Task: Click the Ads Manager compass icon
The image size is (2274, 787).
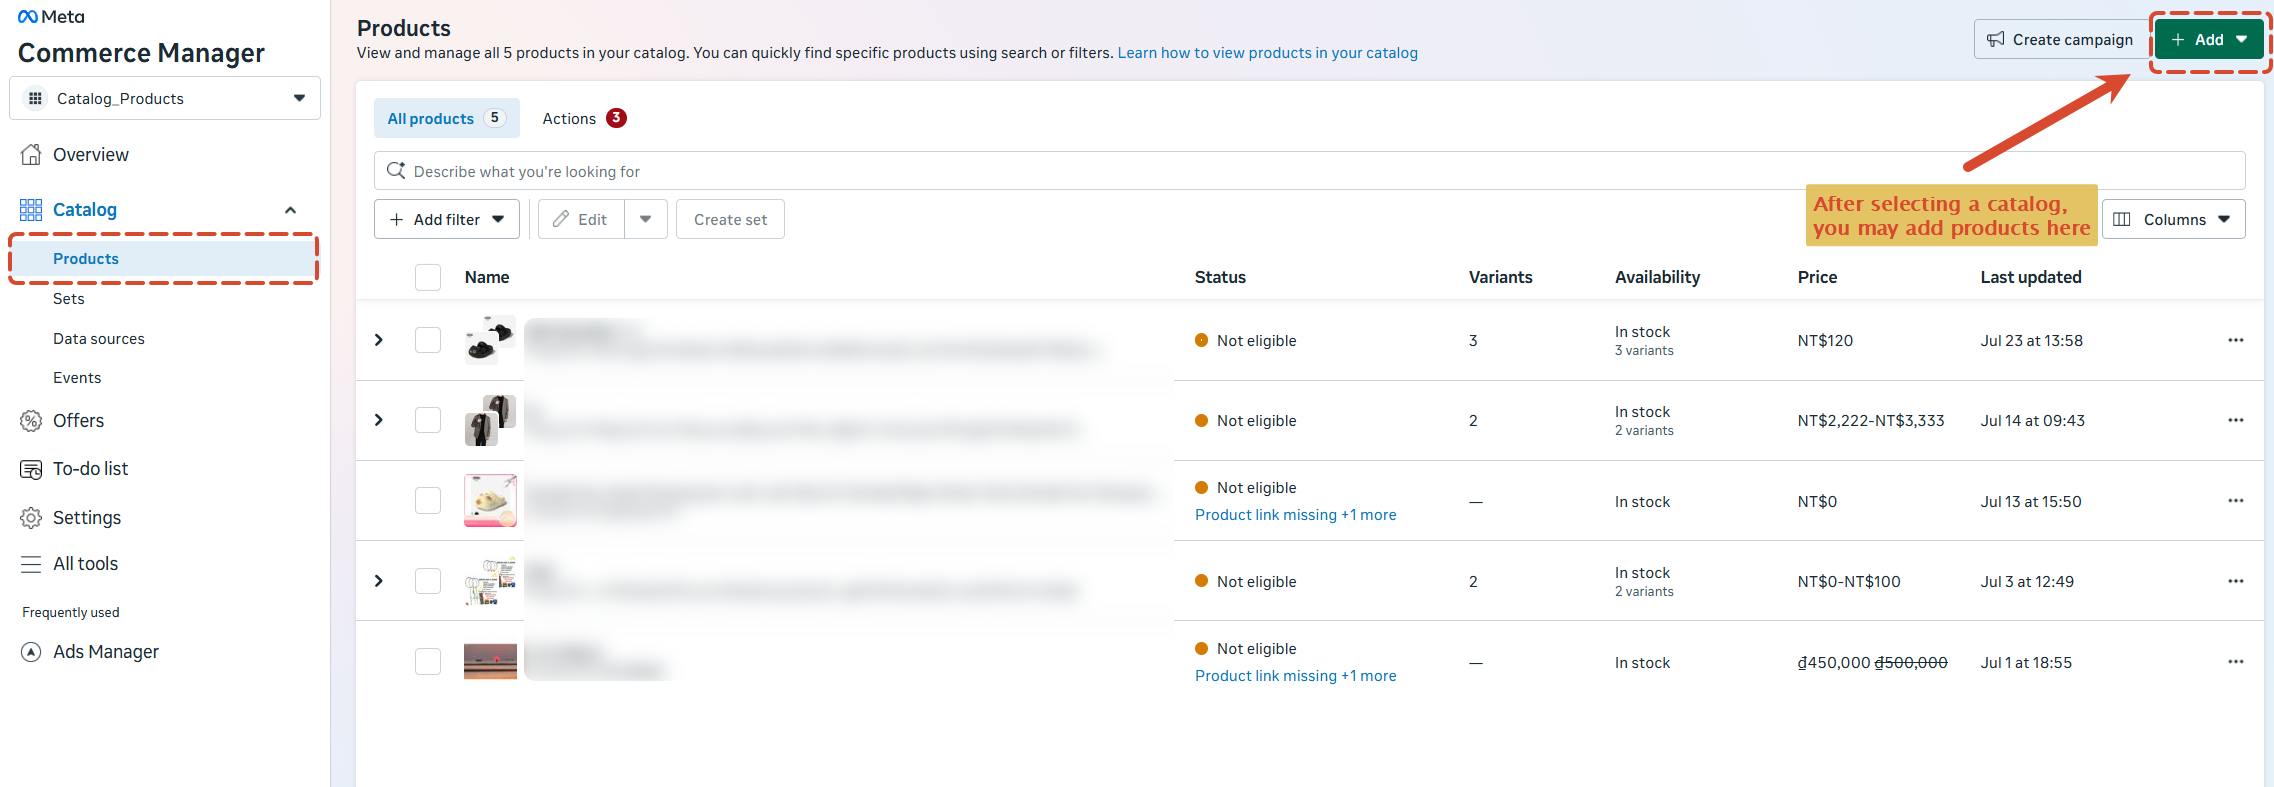Action: 31,652
